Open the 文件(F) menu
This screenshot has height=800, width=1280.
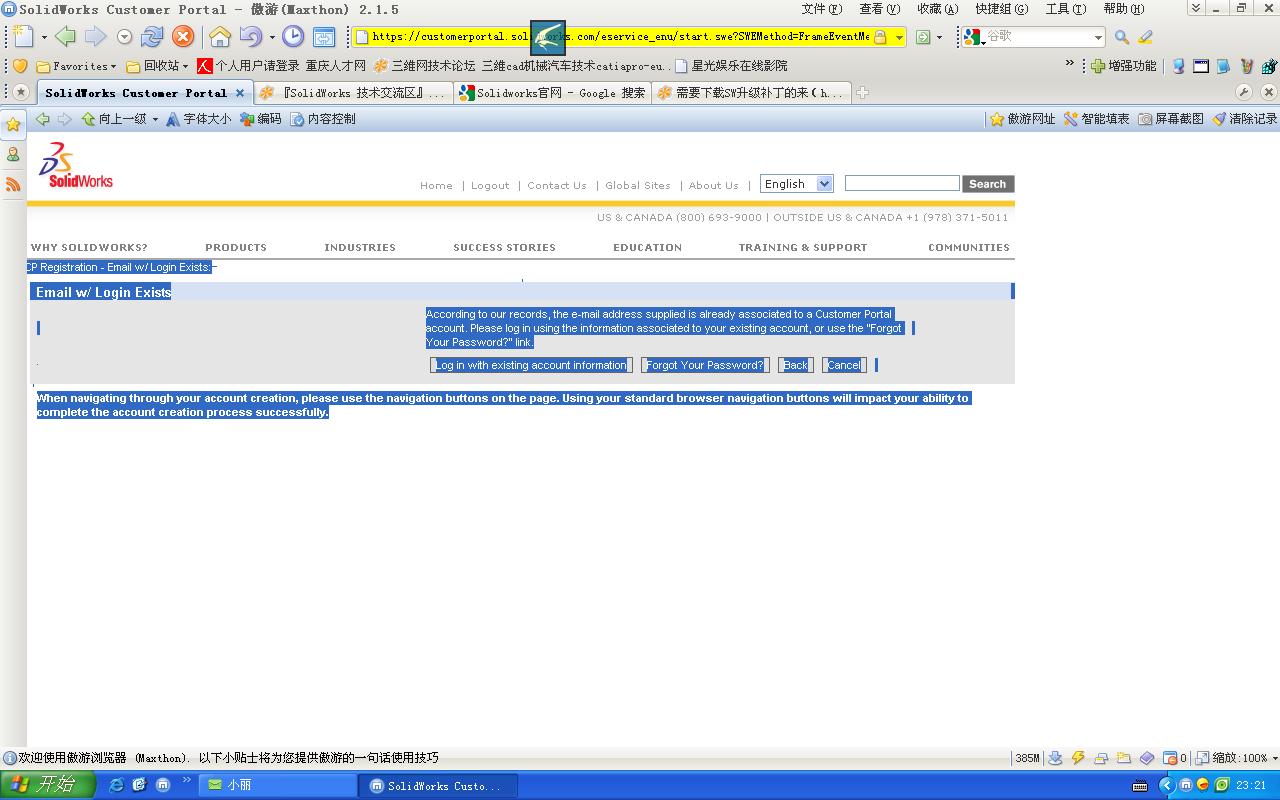821,9
